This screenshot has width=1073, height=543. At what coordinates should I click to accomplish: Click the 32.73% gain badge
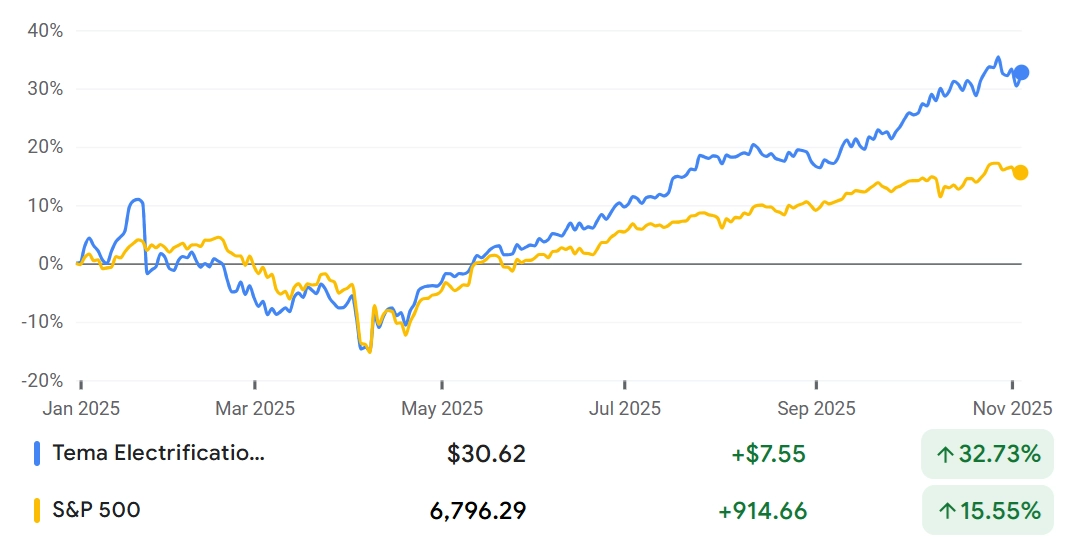click(987, 455)
